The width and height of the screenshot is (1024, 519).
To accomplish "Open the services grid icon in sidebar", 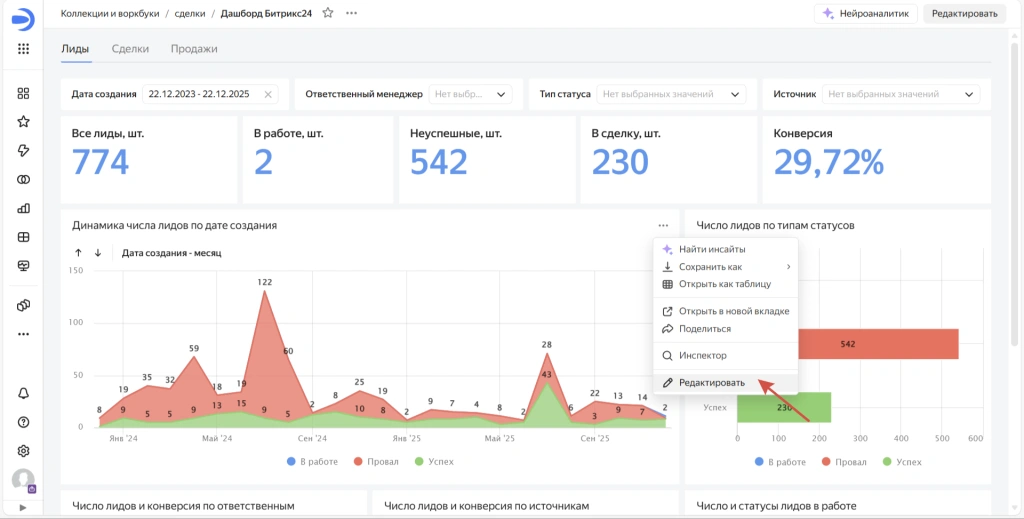I will (x=24, y=48).
